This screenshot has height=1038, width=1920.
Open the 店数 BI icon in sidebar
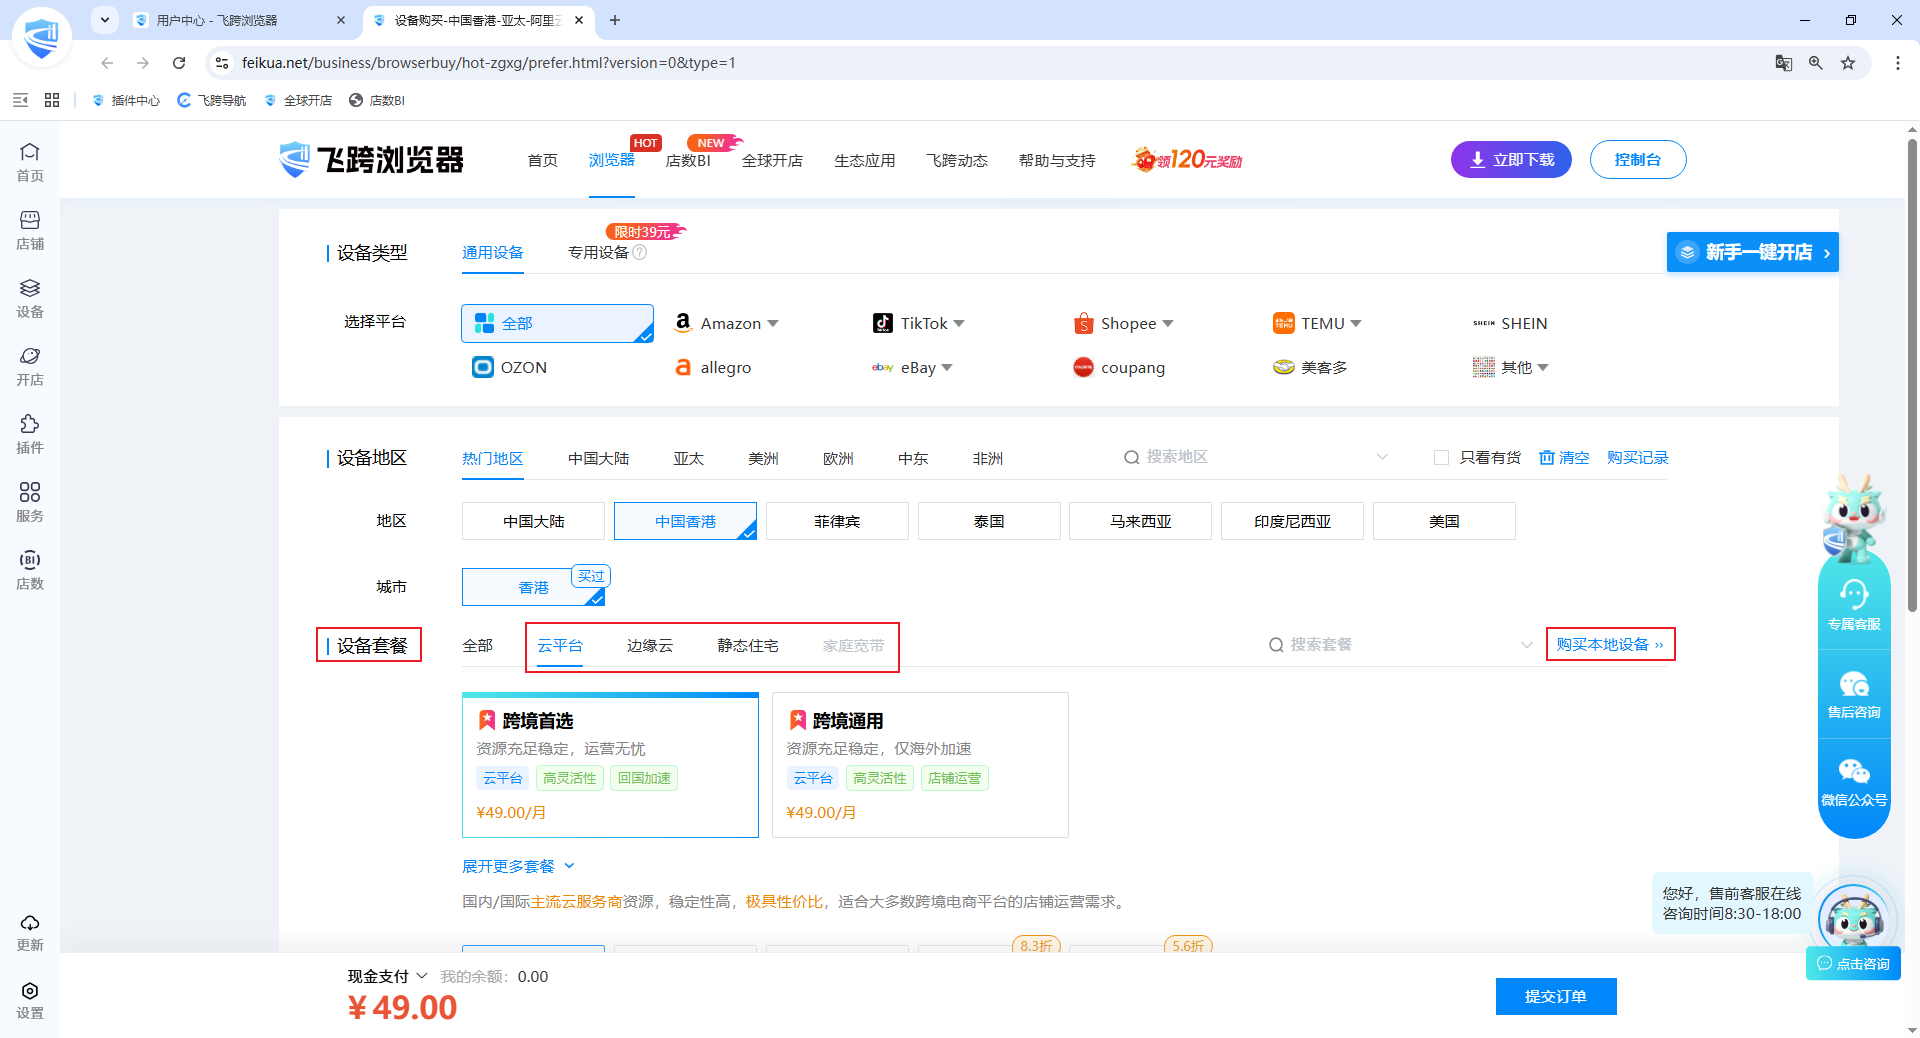(x=30, y=570)
